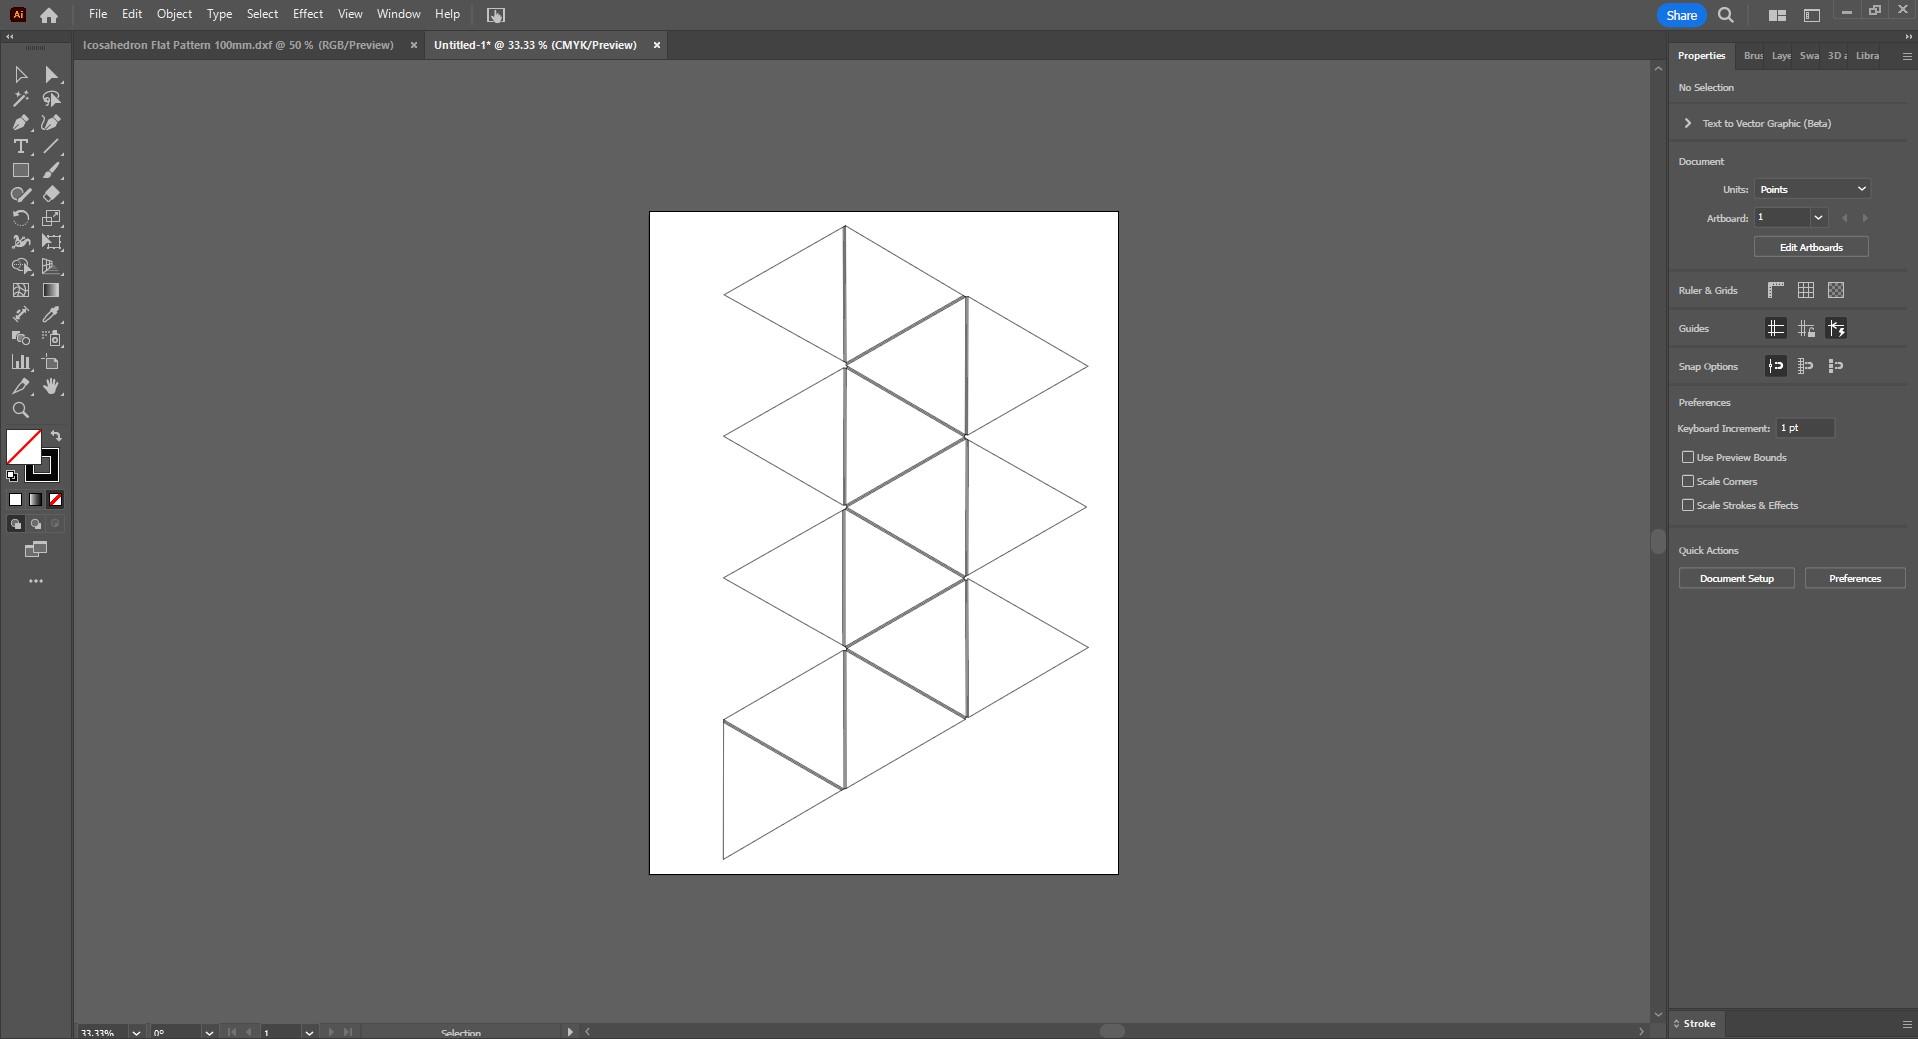Enable Scale Corners checkbox
The width and height of the screenshot is (1918, 1039).
1688,481
